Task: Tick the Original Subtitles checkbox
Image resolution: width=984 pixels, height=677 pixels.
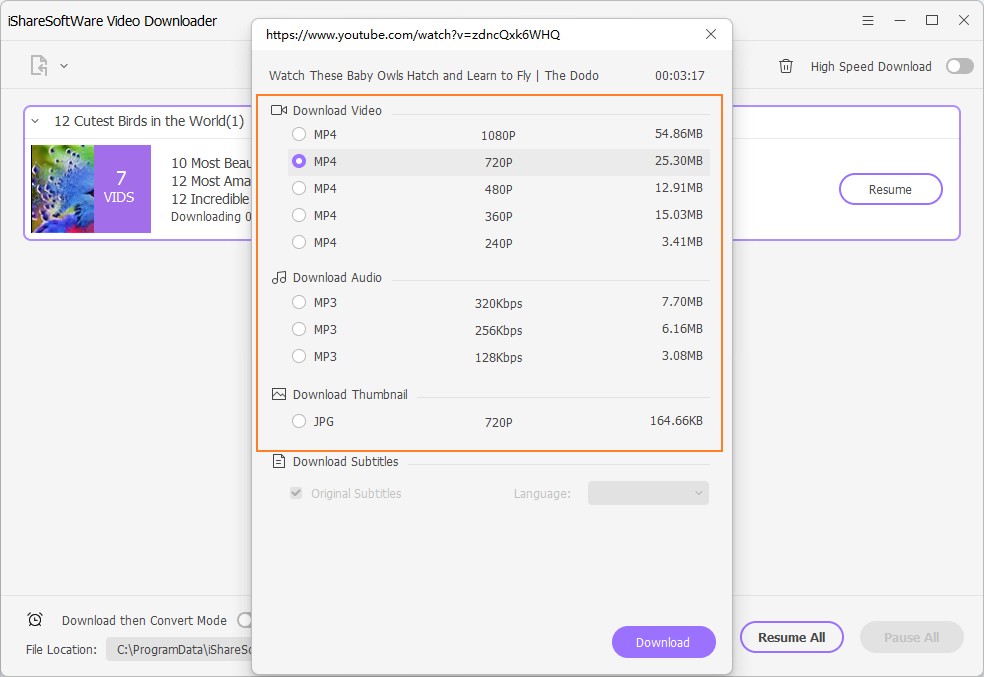Action: pyautogui.click(x=296, y=493)
